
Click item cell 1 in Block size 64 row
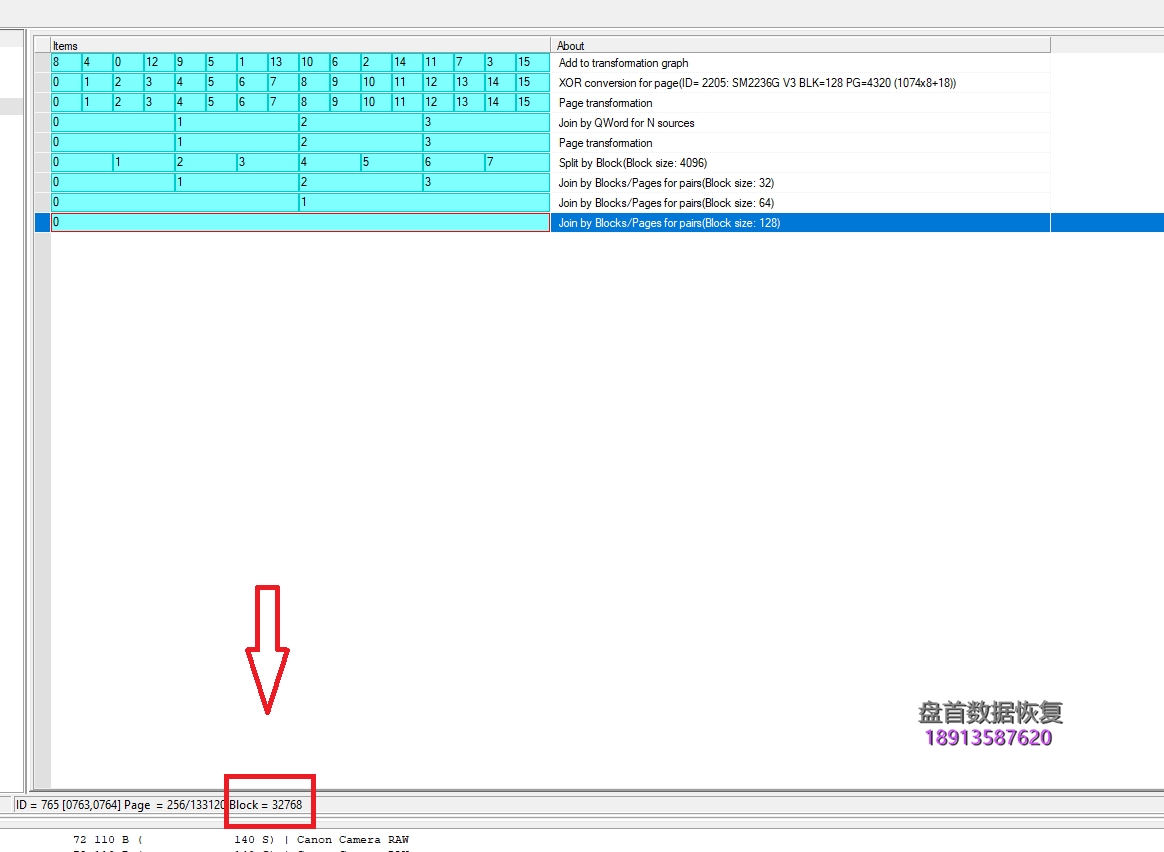pos(424,202)
